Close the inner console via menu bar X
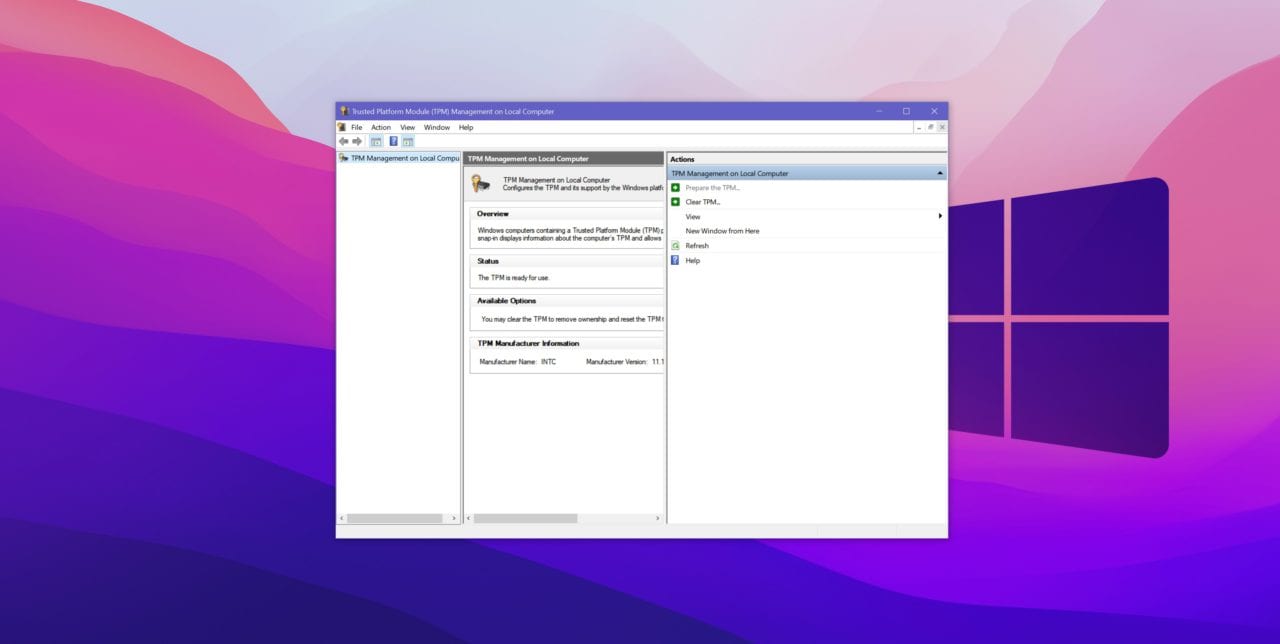 (x=941, y=127)
